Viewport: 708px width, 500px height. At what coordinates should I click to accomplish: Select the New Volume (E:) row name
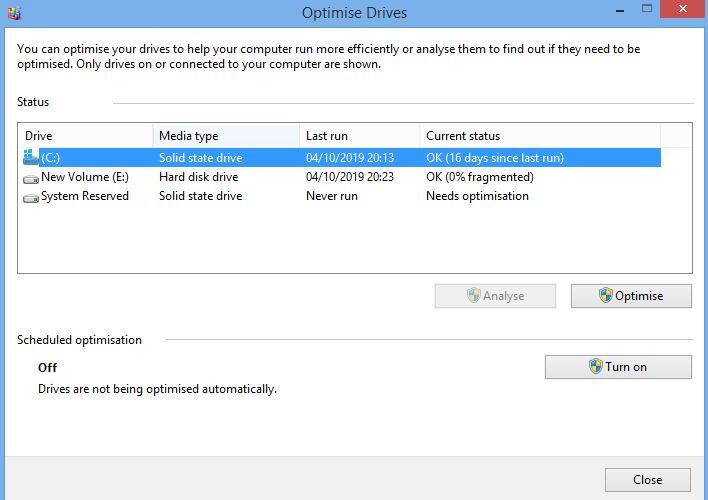[x=84, y=177]
